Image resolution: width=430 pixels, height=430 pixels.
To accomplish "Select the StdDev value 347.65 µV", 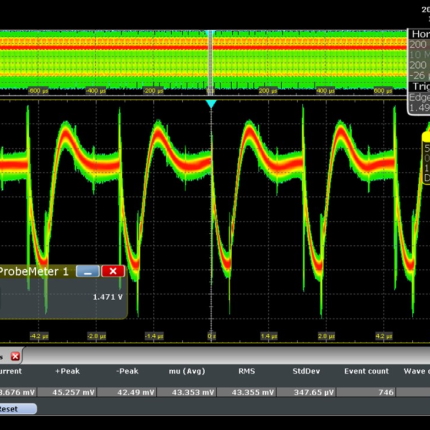I will click(306, 392).
